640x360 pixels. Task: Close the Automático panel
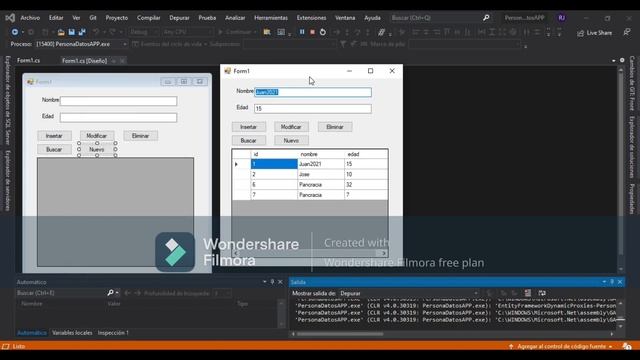click(x=280, y=282)
